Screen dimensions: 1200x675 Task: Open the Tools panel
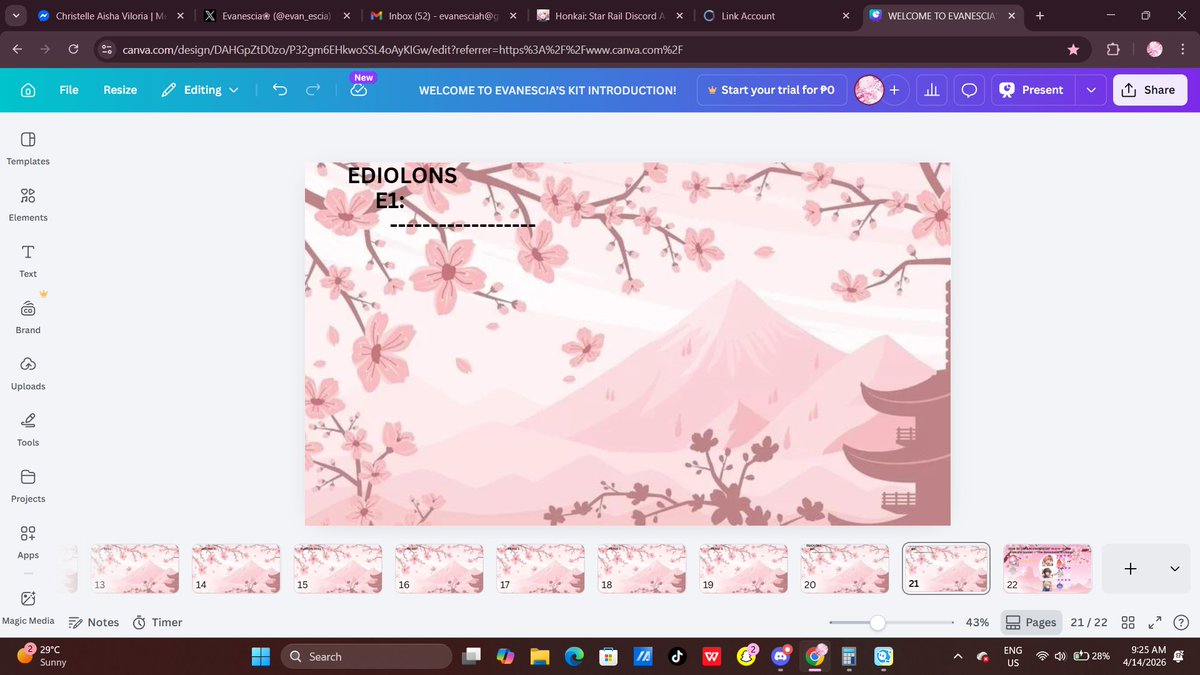28,428
